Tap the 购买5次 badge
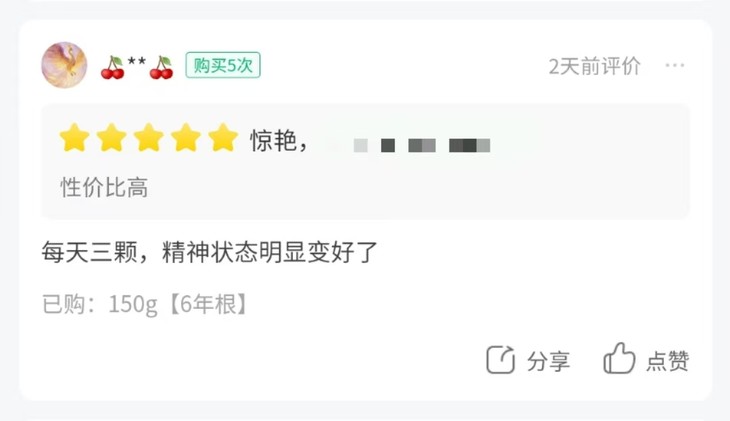The height and width of the screenshot is (421, 730). (x=223, y=65)
